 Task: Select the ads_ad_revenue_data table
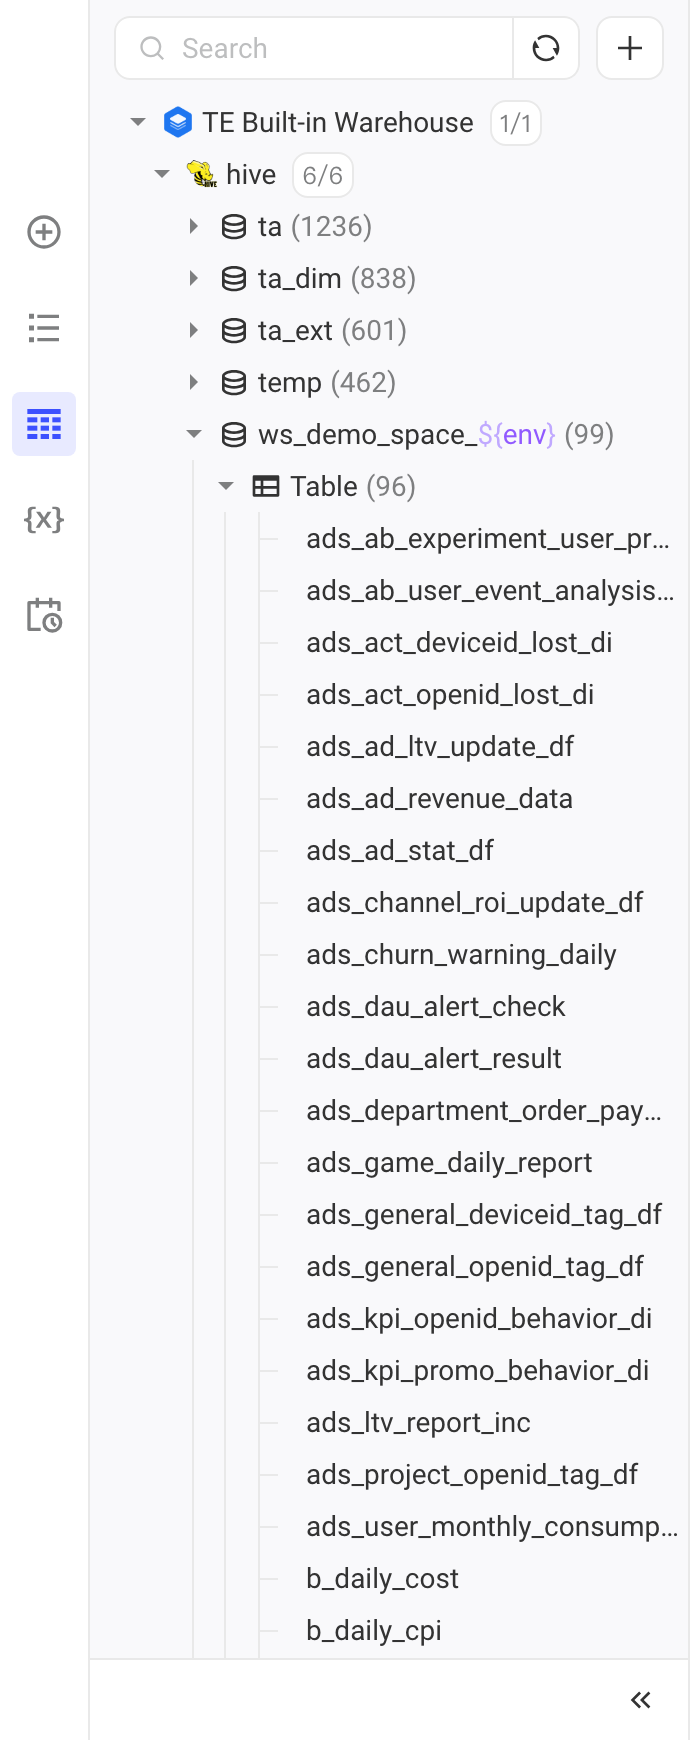click(x=440, y=798)
